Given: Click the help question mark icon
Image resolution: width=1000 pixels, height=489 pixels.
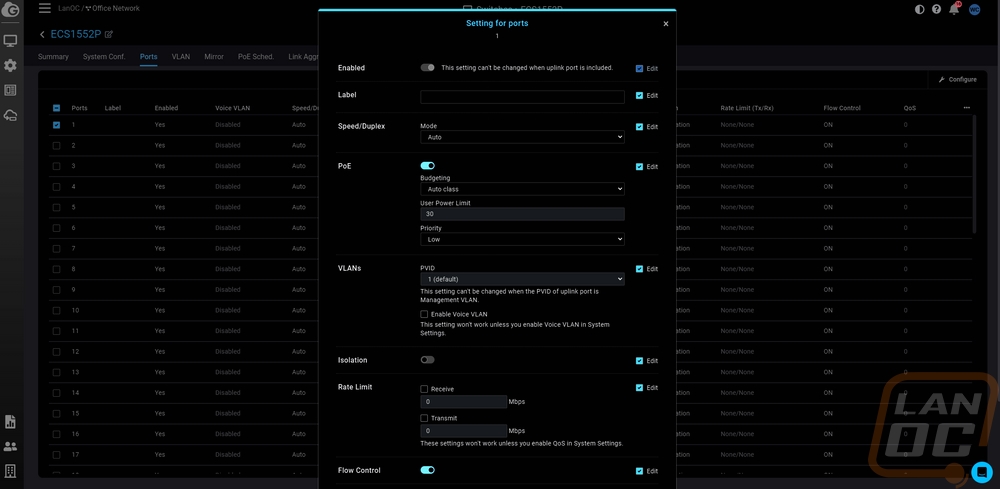Looking at the screenshot, I should [x=937, y=9].
